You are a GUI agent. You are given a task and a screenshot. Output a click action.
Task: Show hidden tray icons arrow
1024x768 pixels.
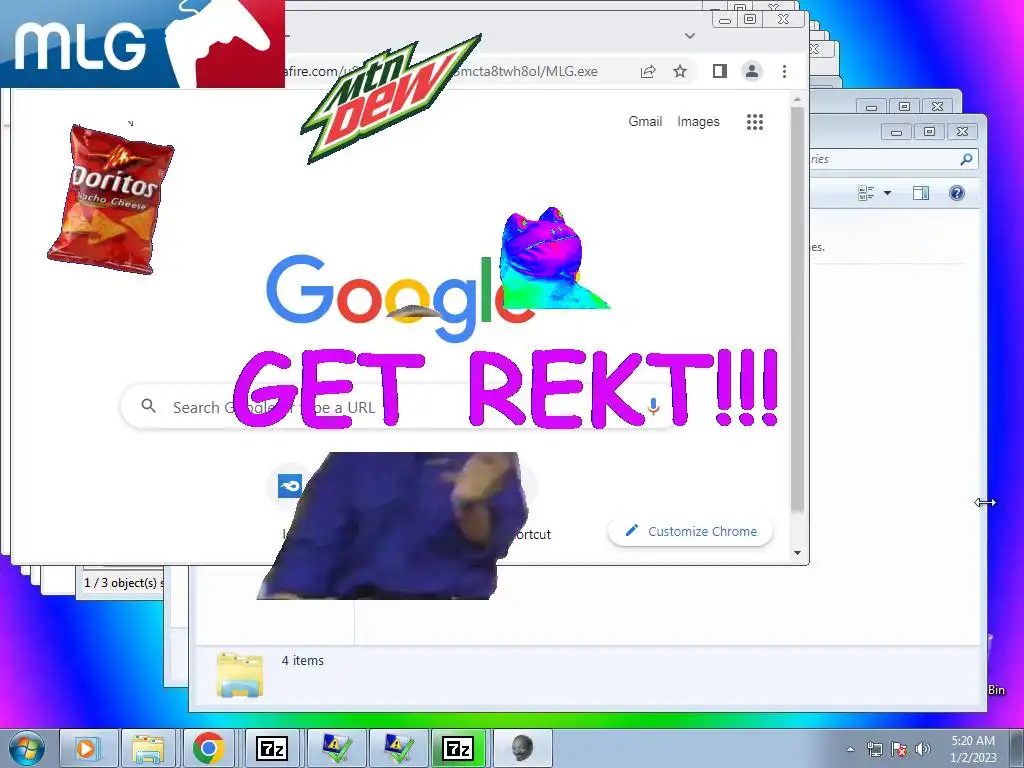point(850,749)
